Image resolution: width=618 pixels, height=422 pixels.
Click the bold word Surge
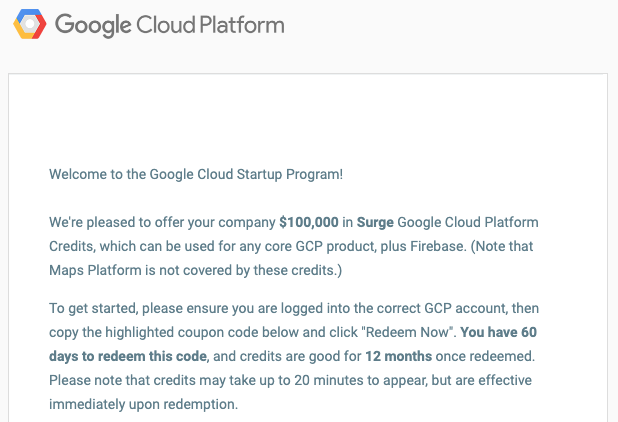pyautogui.click(x=375, y=223)
